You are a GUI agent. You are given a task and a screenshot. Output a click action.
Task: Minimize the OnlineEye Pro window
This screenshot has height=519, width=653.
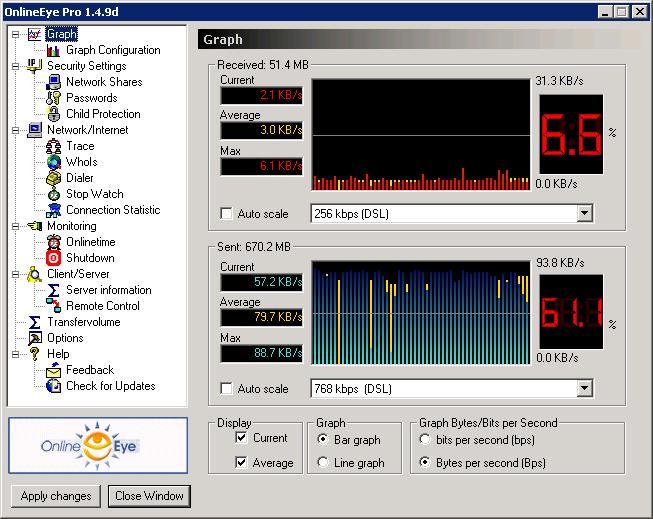coord(605,12)
